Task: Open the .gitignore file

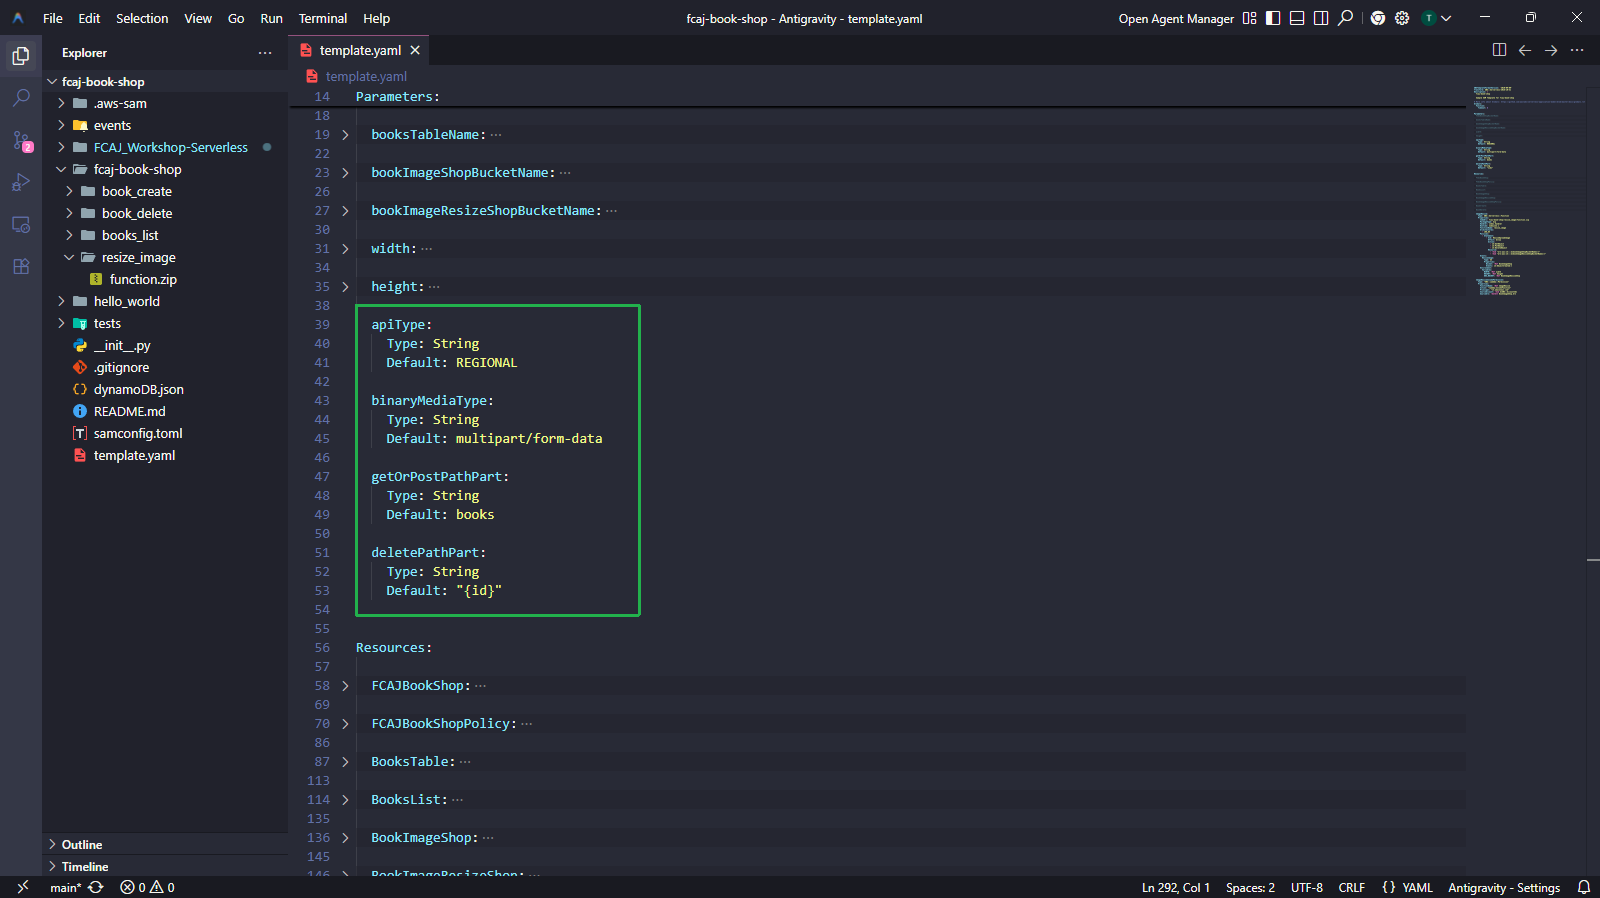Action: (x=121, y=367)
